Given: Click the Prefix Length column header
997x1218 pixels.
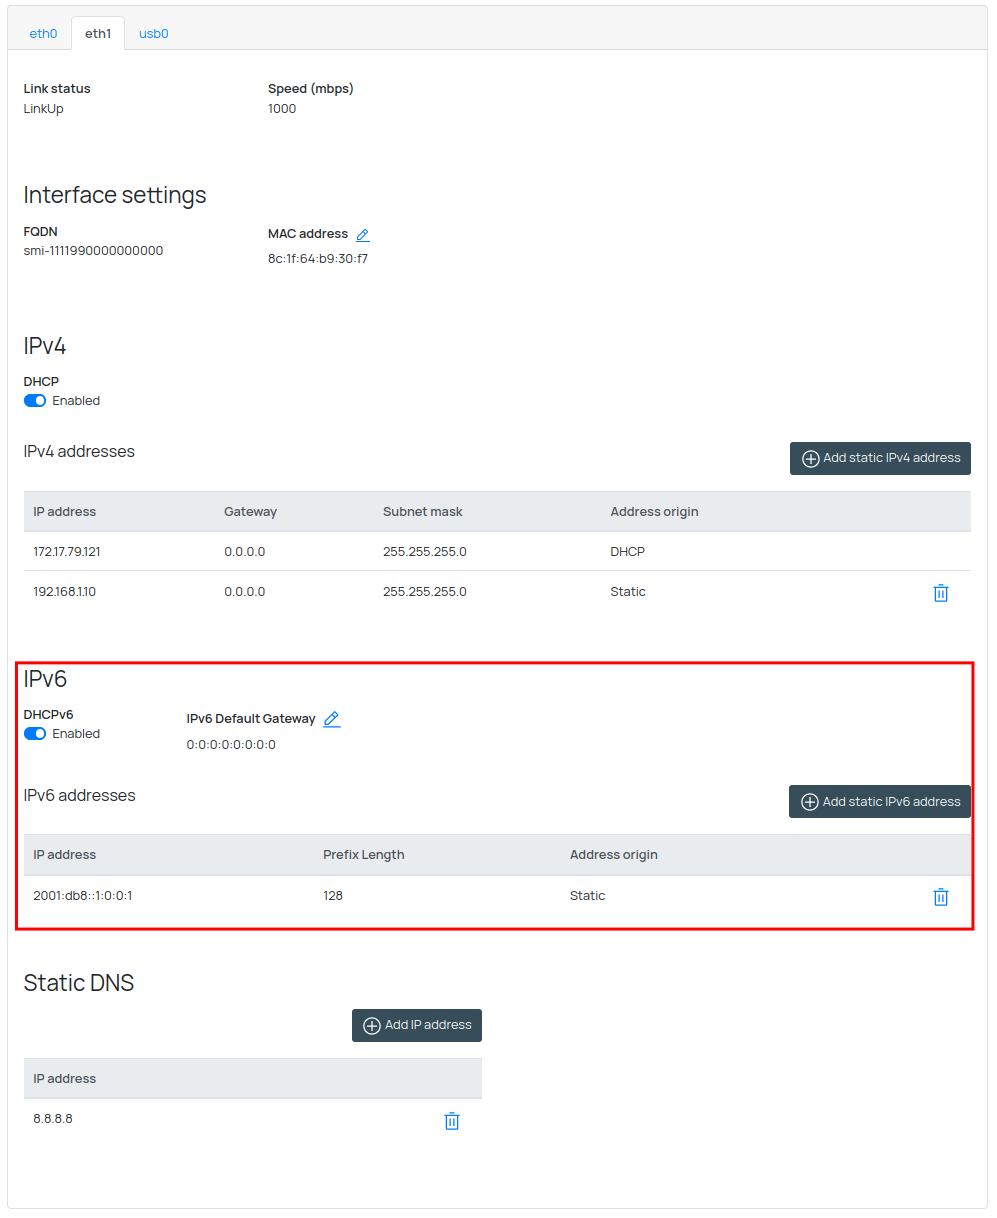Looking at the screenshot, I should coord(363,855).
